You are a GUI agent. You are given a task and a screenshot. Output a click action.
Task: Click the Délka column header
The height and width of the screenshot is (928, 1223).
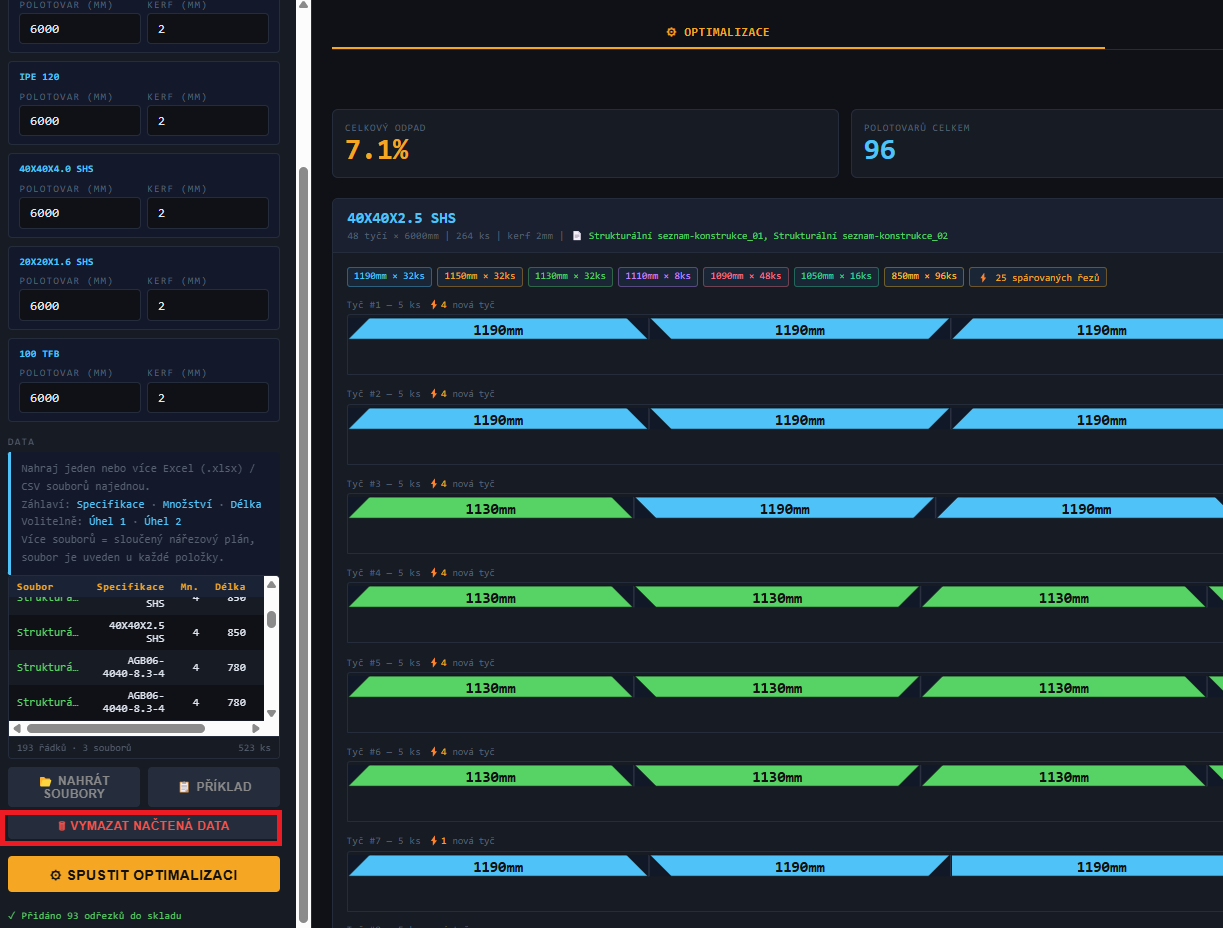[x=230, y=587]
